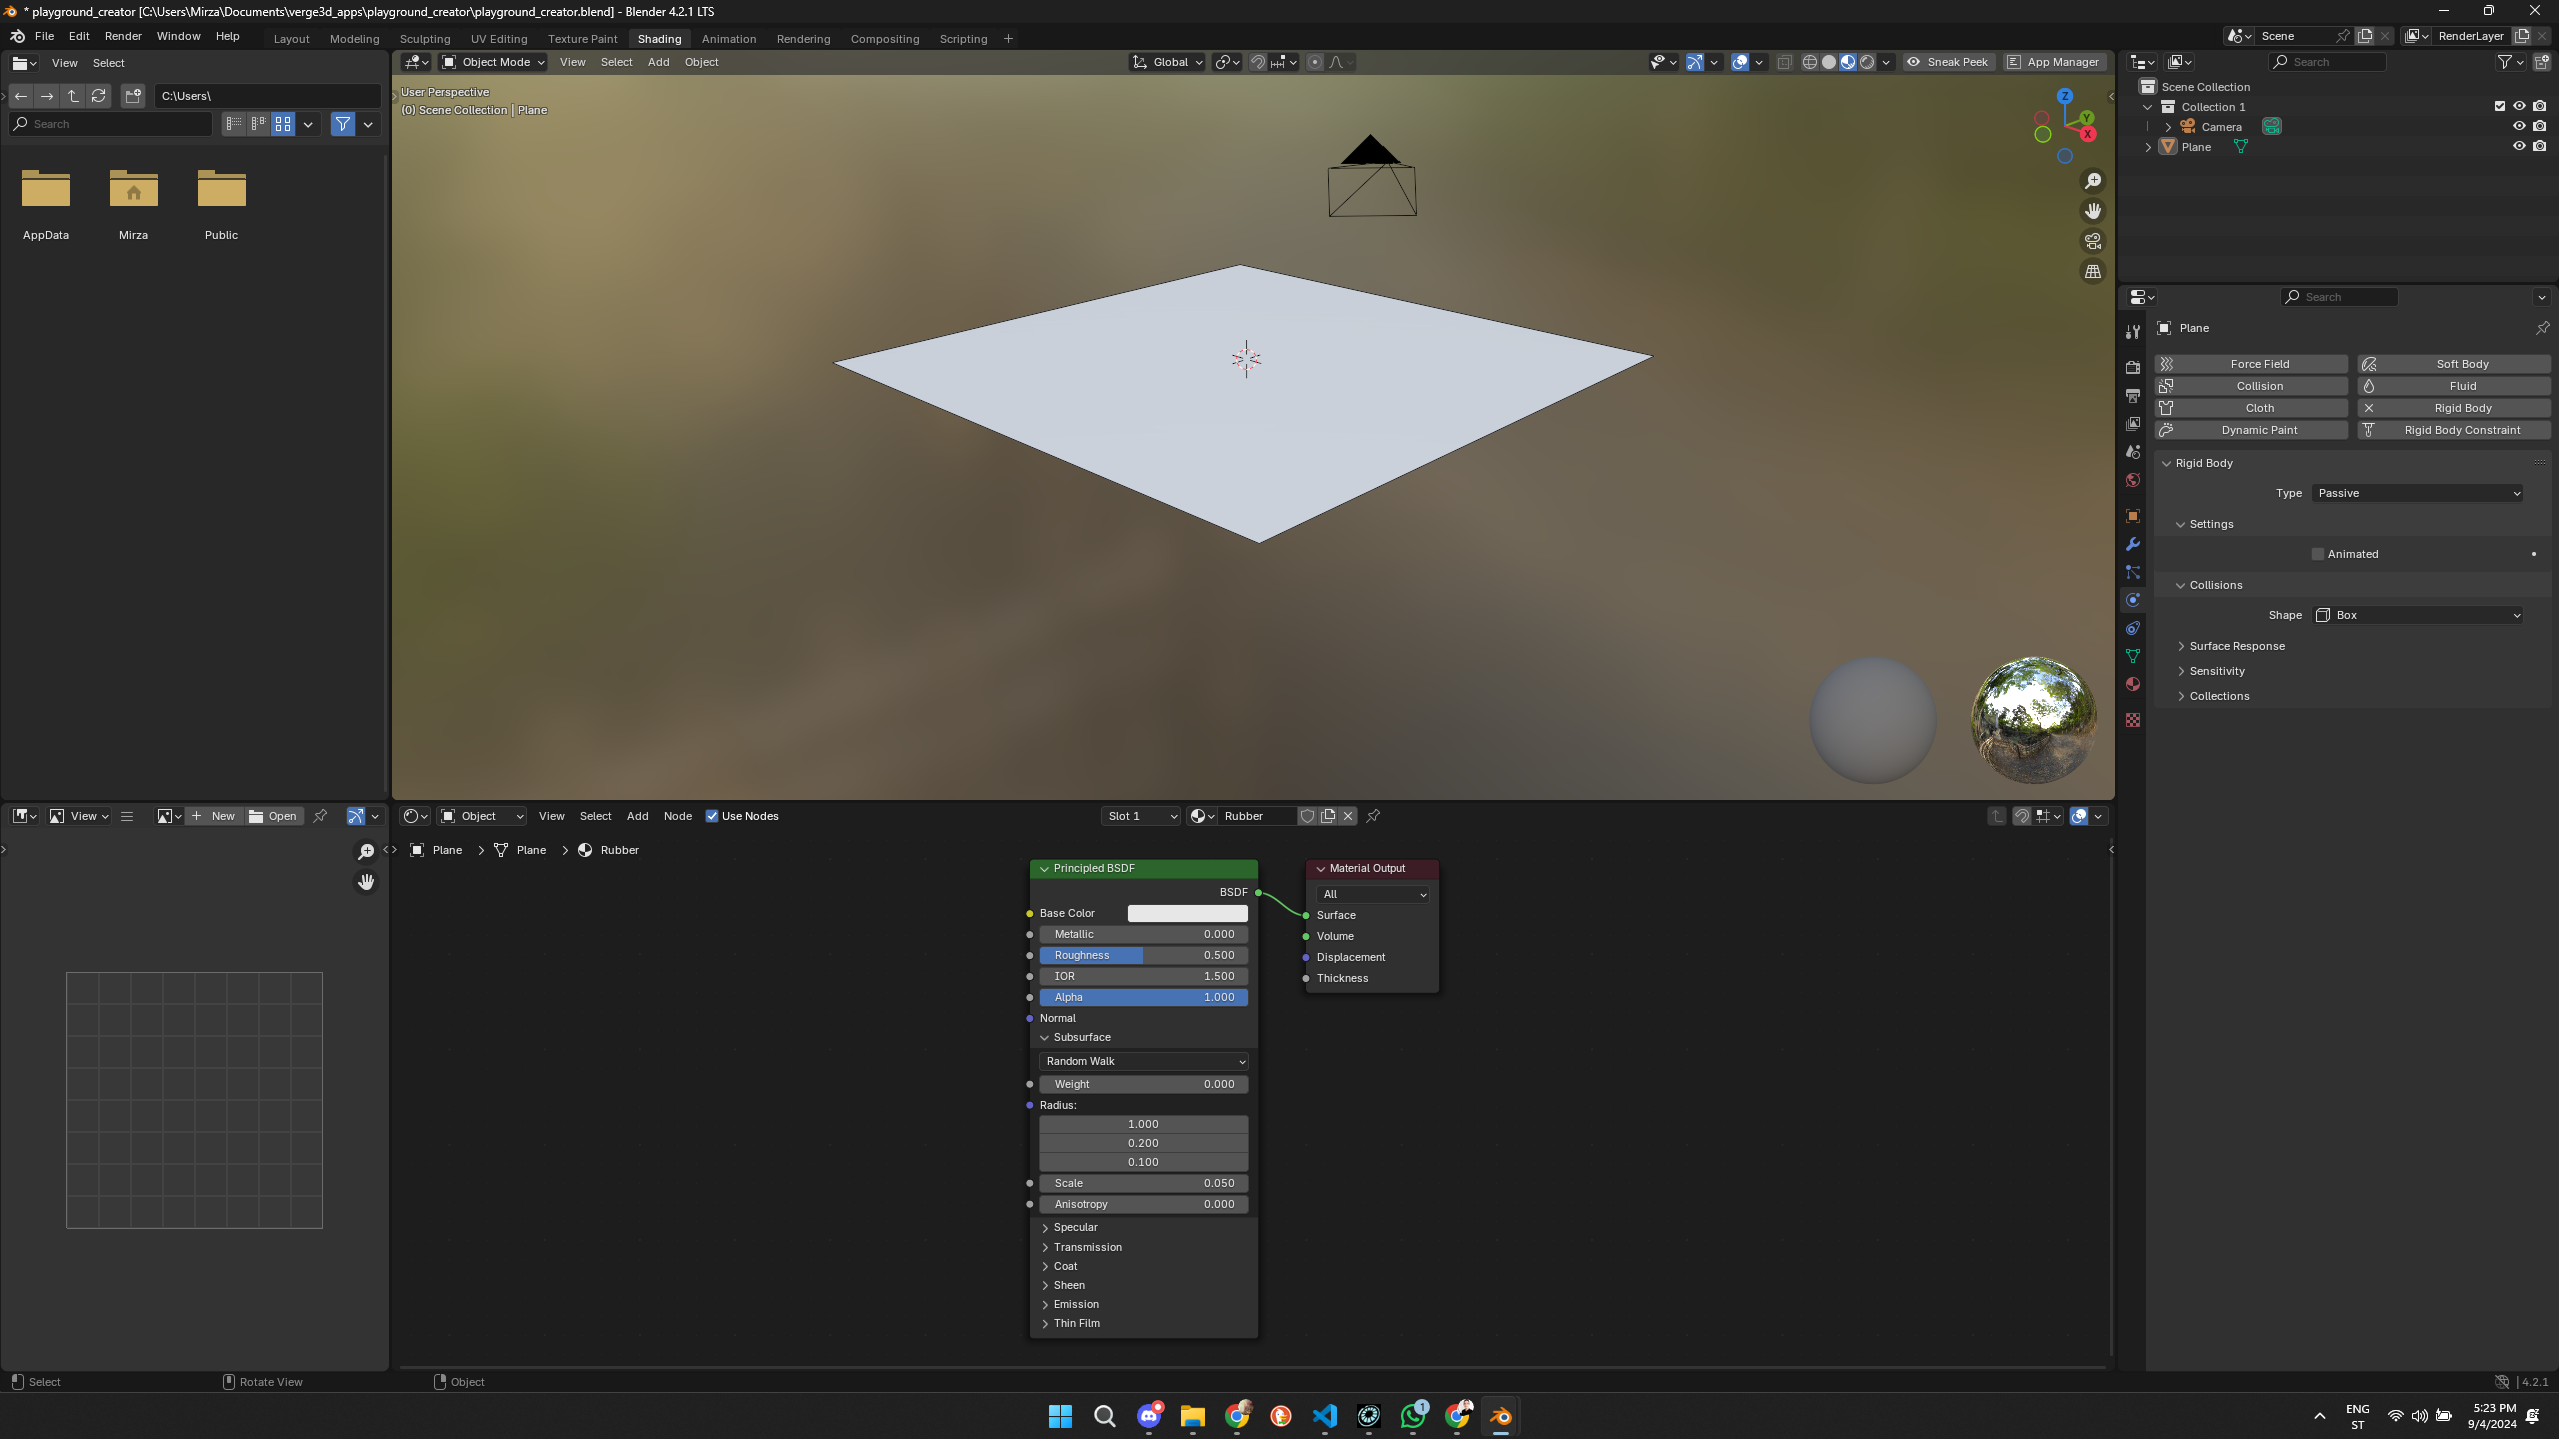Open the Object properties tab
The image size is (2559, 1439).
2133,516
